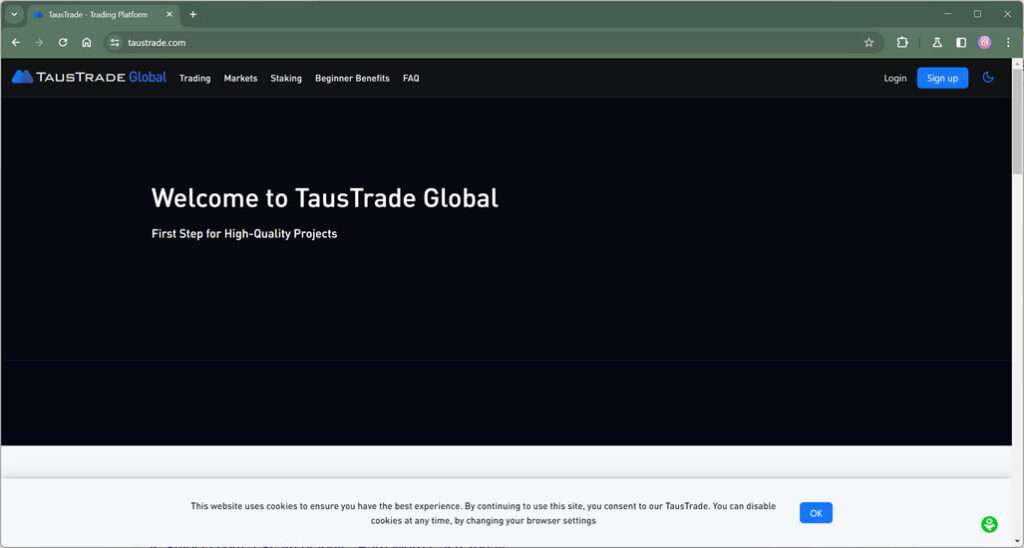
Task: Click the Login link
Action: (895, 78)
